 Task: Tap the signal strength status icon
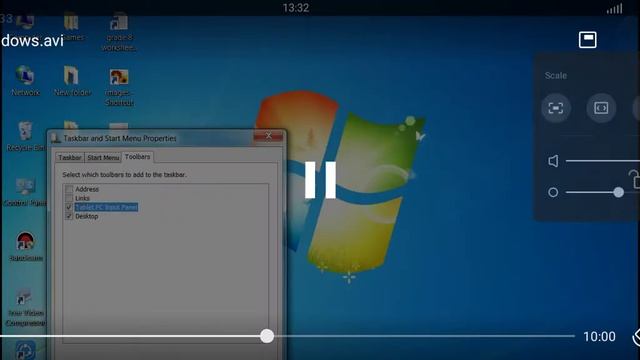pos(614,8)
